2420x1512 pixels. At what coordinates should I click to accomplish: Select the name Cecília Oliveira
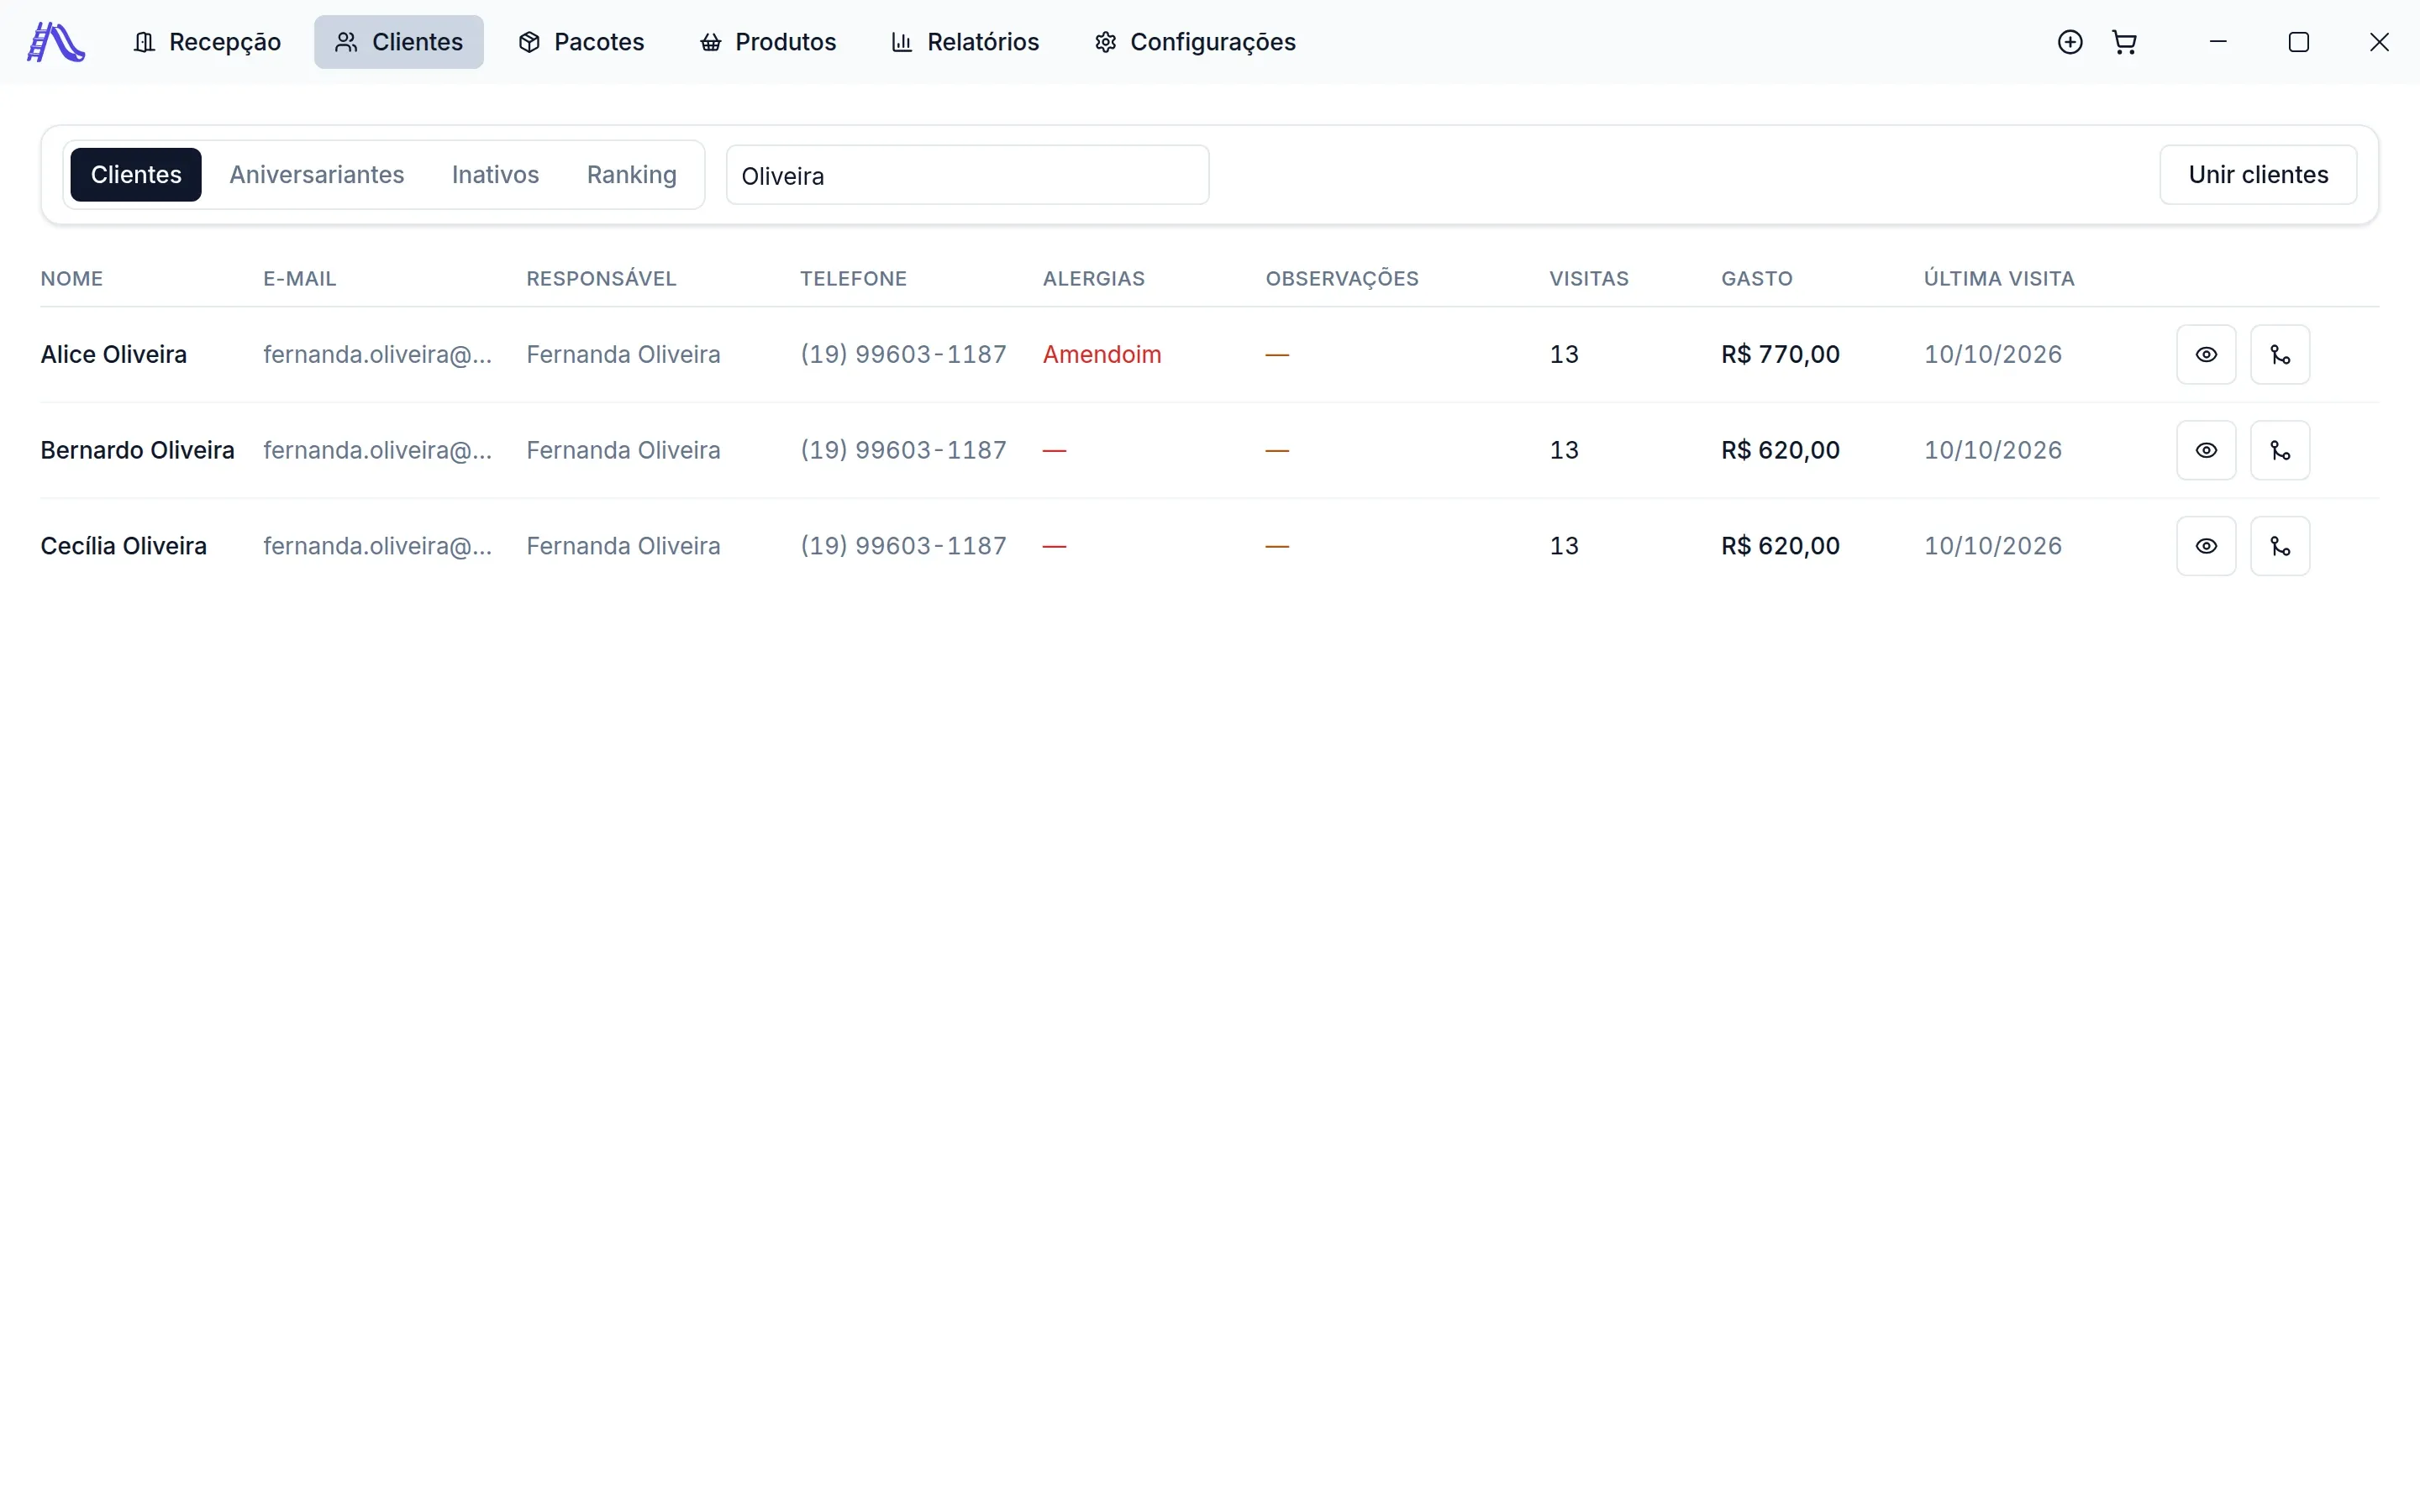124,546
